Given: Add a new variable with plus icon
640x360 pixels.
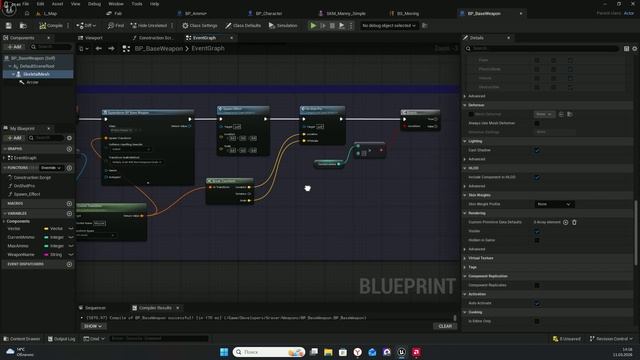Looking at the screenshot, I should [69, 213].
